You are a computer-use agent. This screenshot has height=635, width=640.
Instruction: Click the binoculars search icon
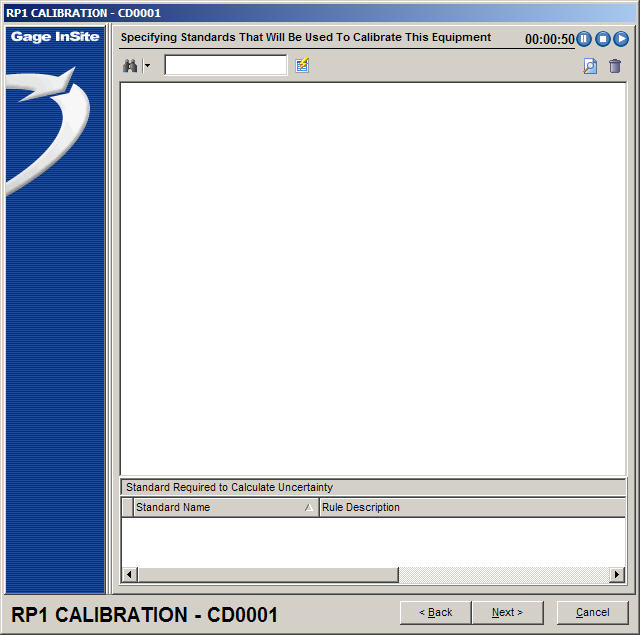(x=129, y=66)
